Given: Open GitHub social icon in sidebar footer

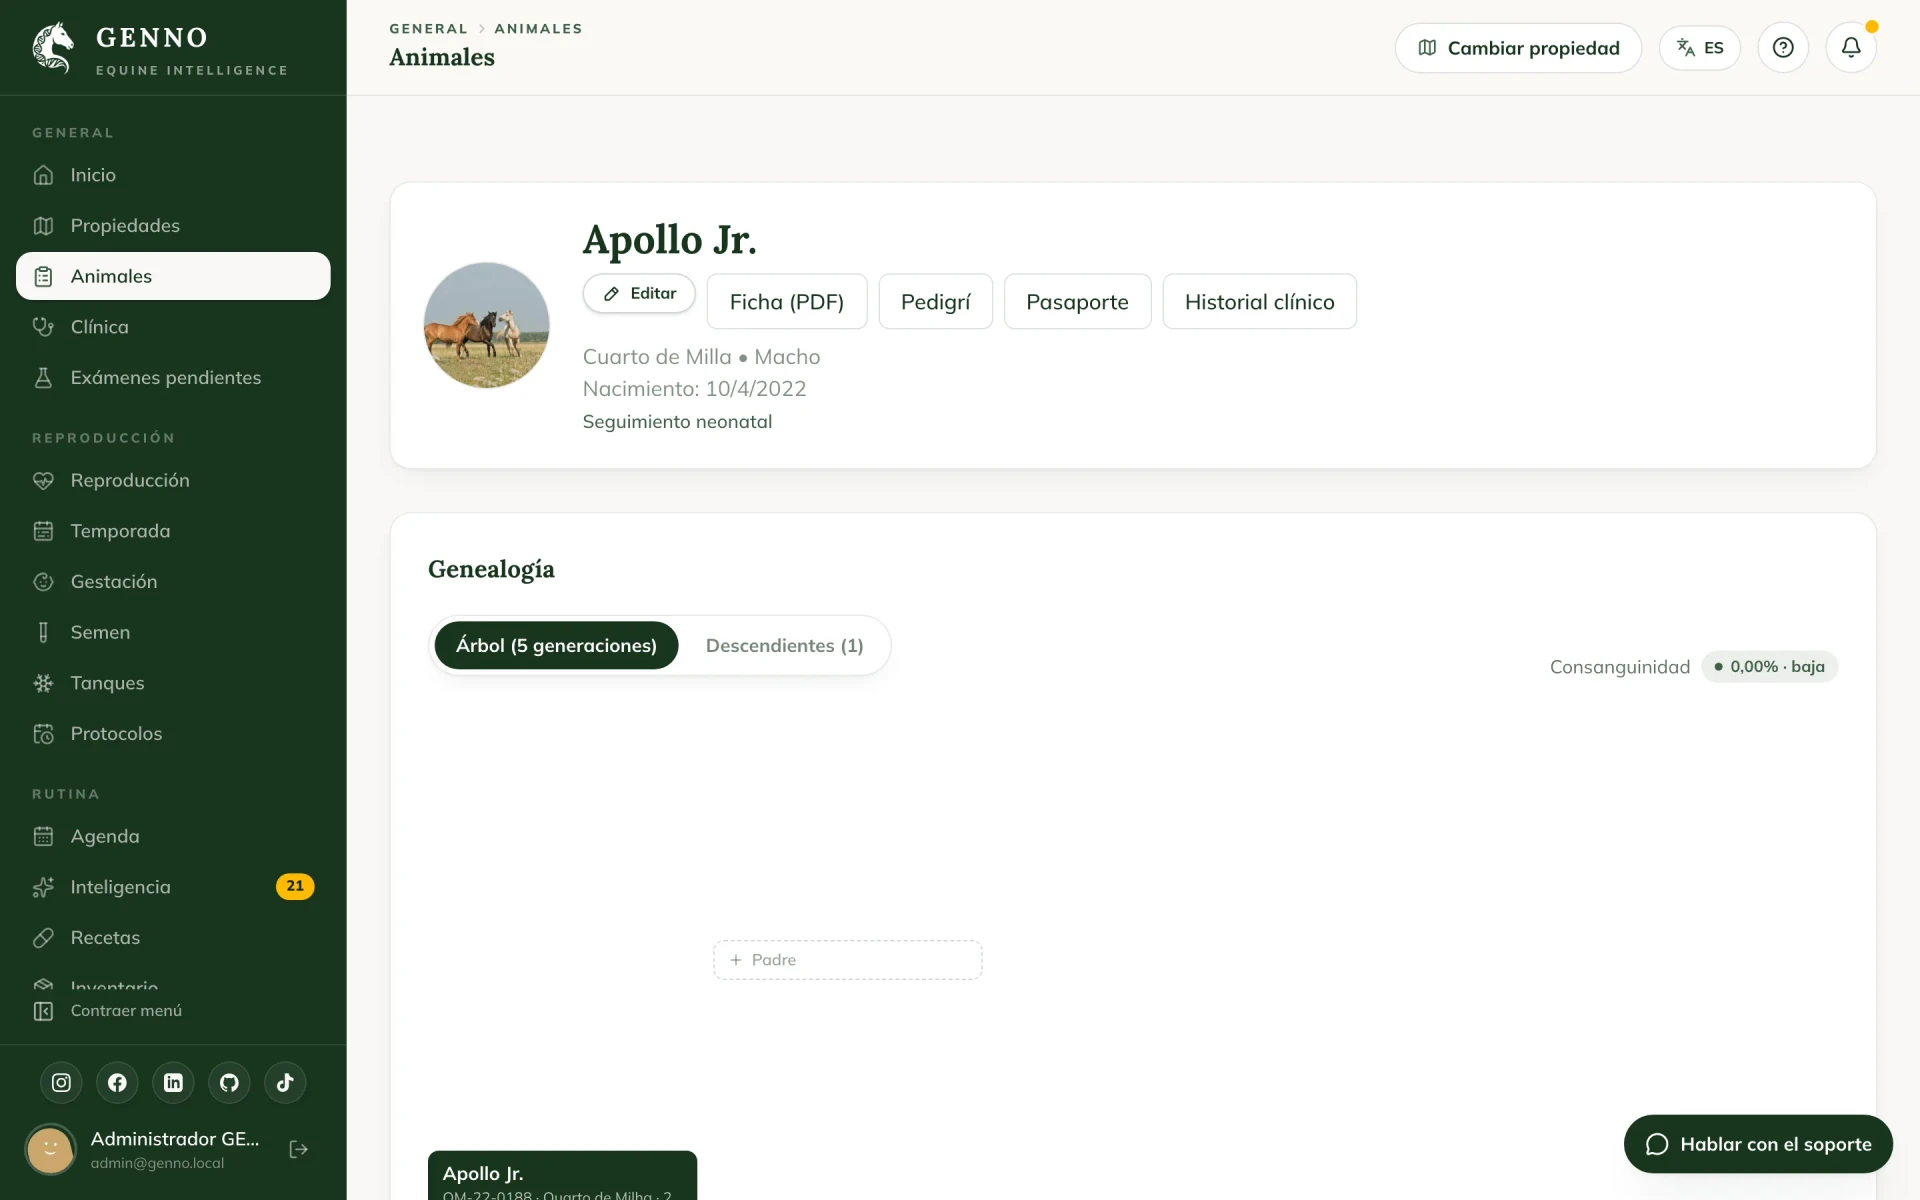Looking at the screenshot, I should [229, 1083].
